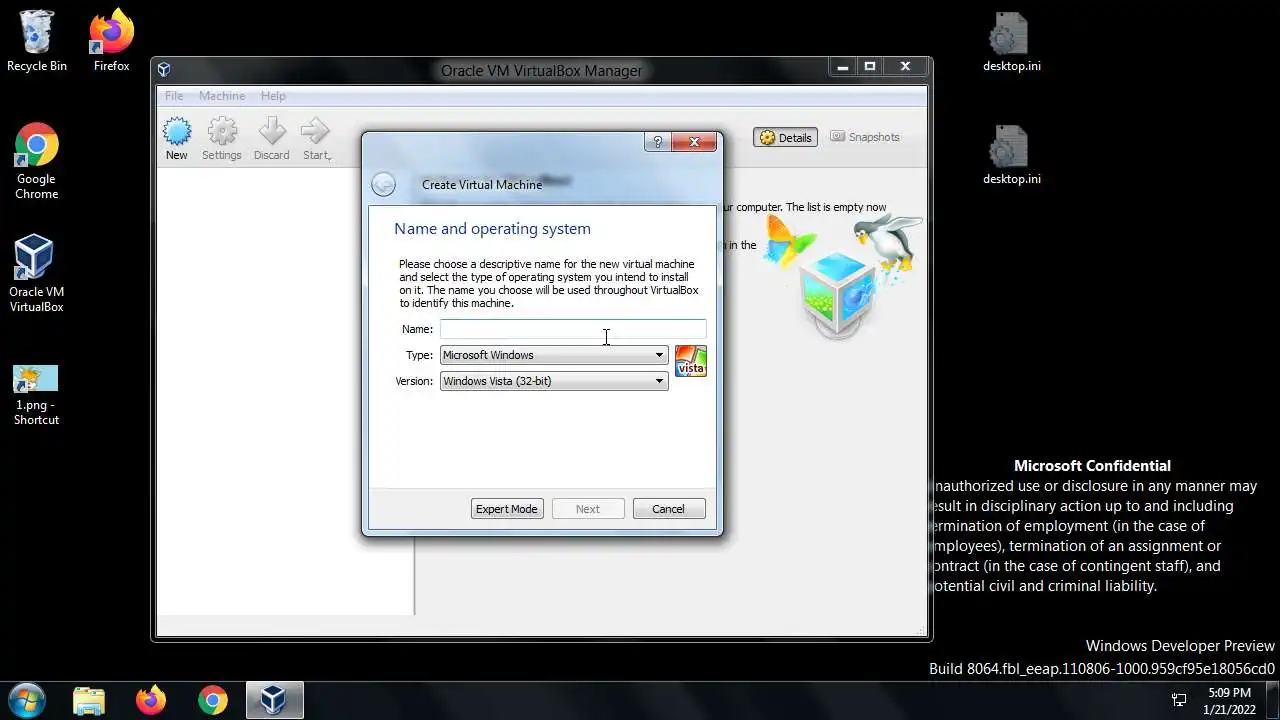The image size is (1280, 720).
Task: Close the Create Virtual Machine dialog
Action: click(x=694, y=142)
